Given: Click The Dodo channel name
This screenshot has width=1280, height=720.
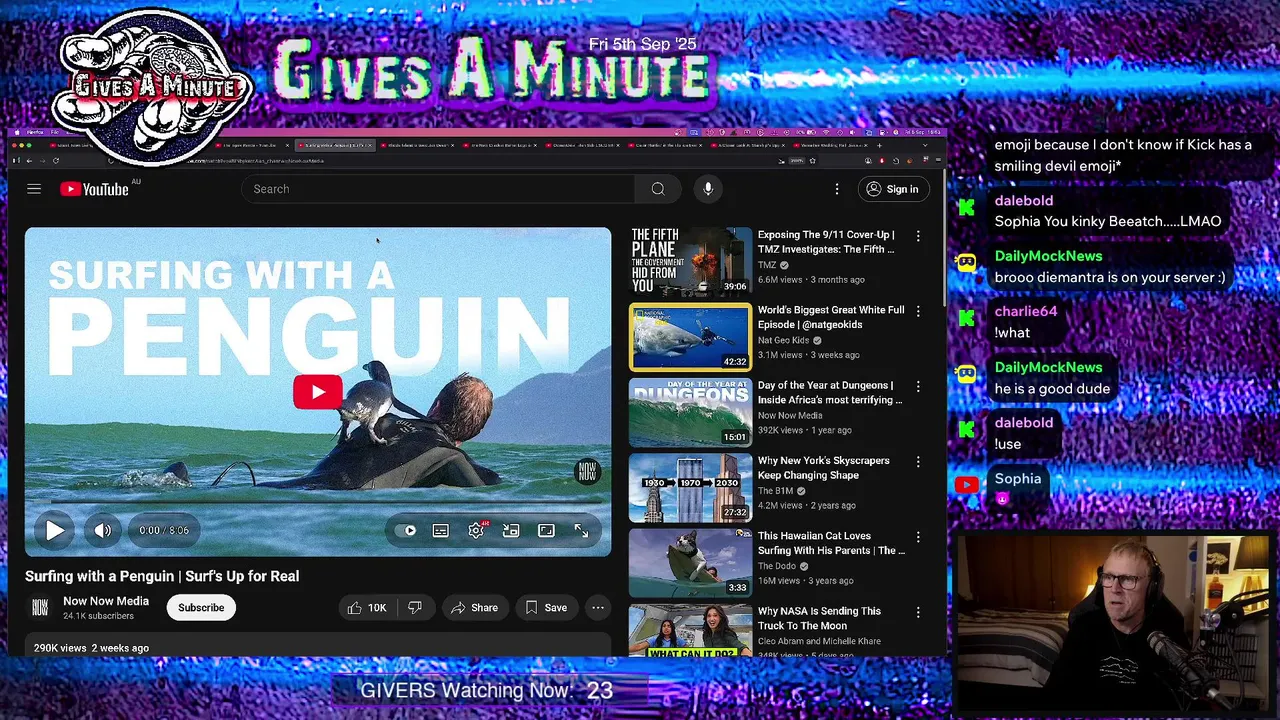Looking at the screenshot, I should pyautogui.click(x=779, y=566).
